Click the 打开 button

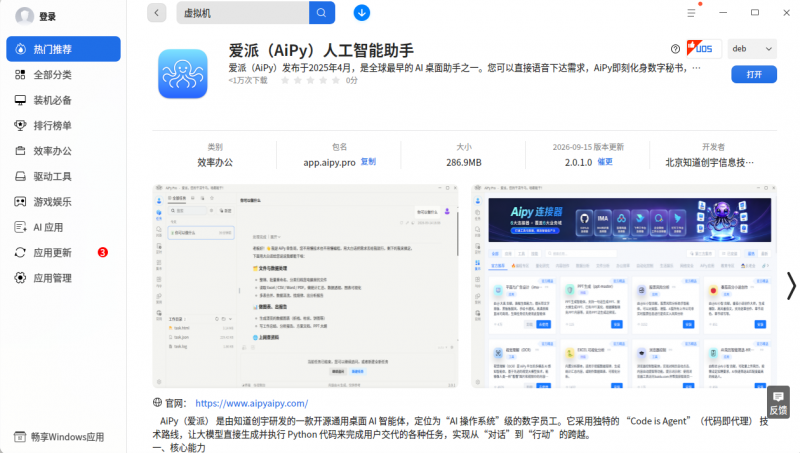click(x=754, y=74)
